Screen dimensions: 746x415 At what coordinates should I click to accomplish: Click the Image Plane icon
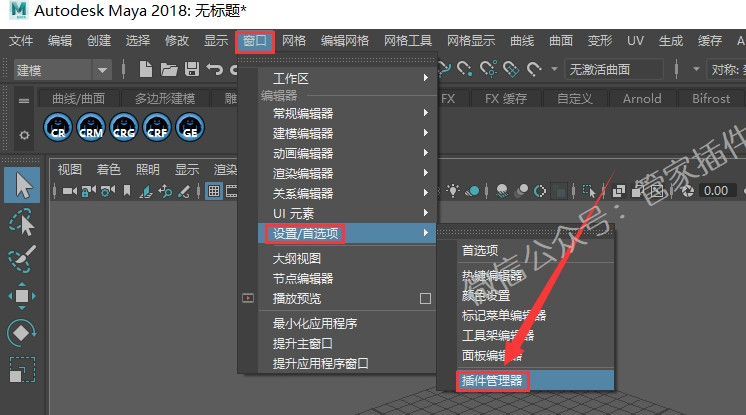[x=146, y=191]
